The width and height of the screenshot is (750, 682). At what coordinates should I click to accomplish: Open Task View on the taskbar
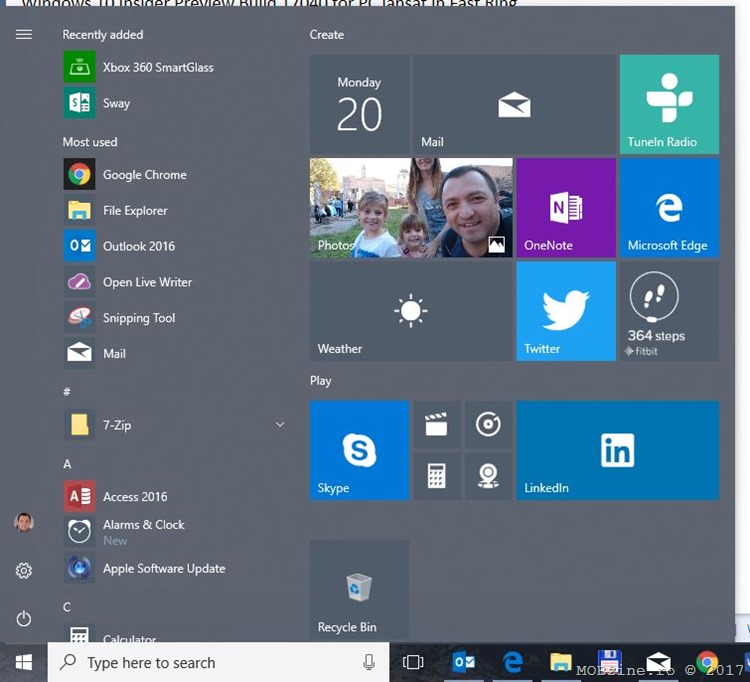tap(413, 662)
